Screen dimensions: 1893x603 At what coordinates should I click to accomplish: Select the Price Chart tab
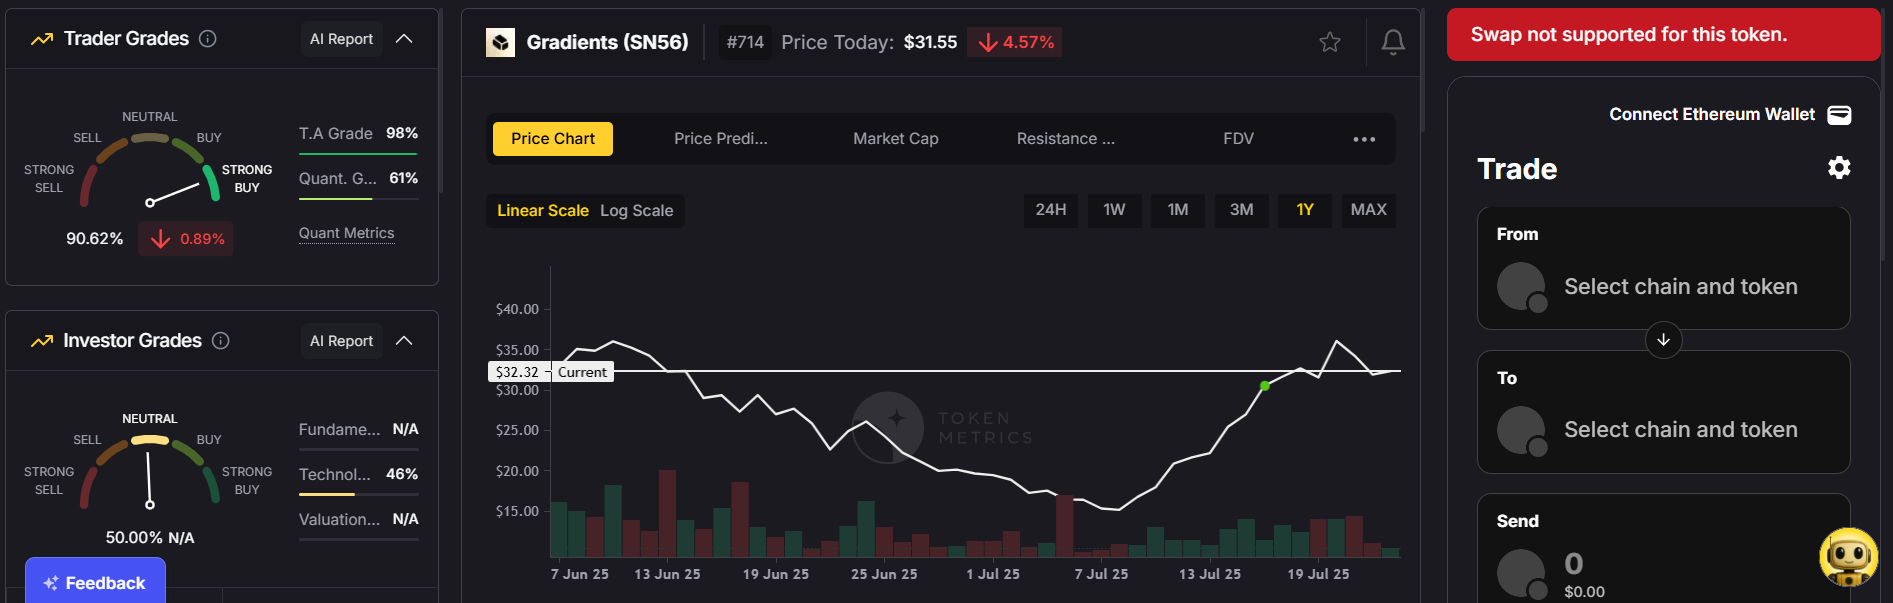(x=553, y=139)
